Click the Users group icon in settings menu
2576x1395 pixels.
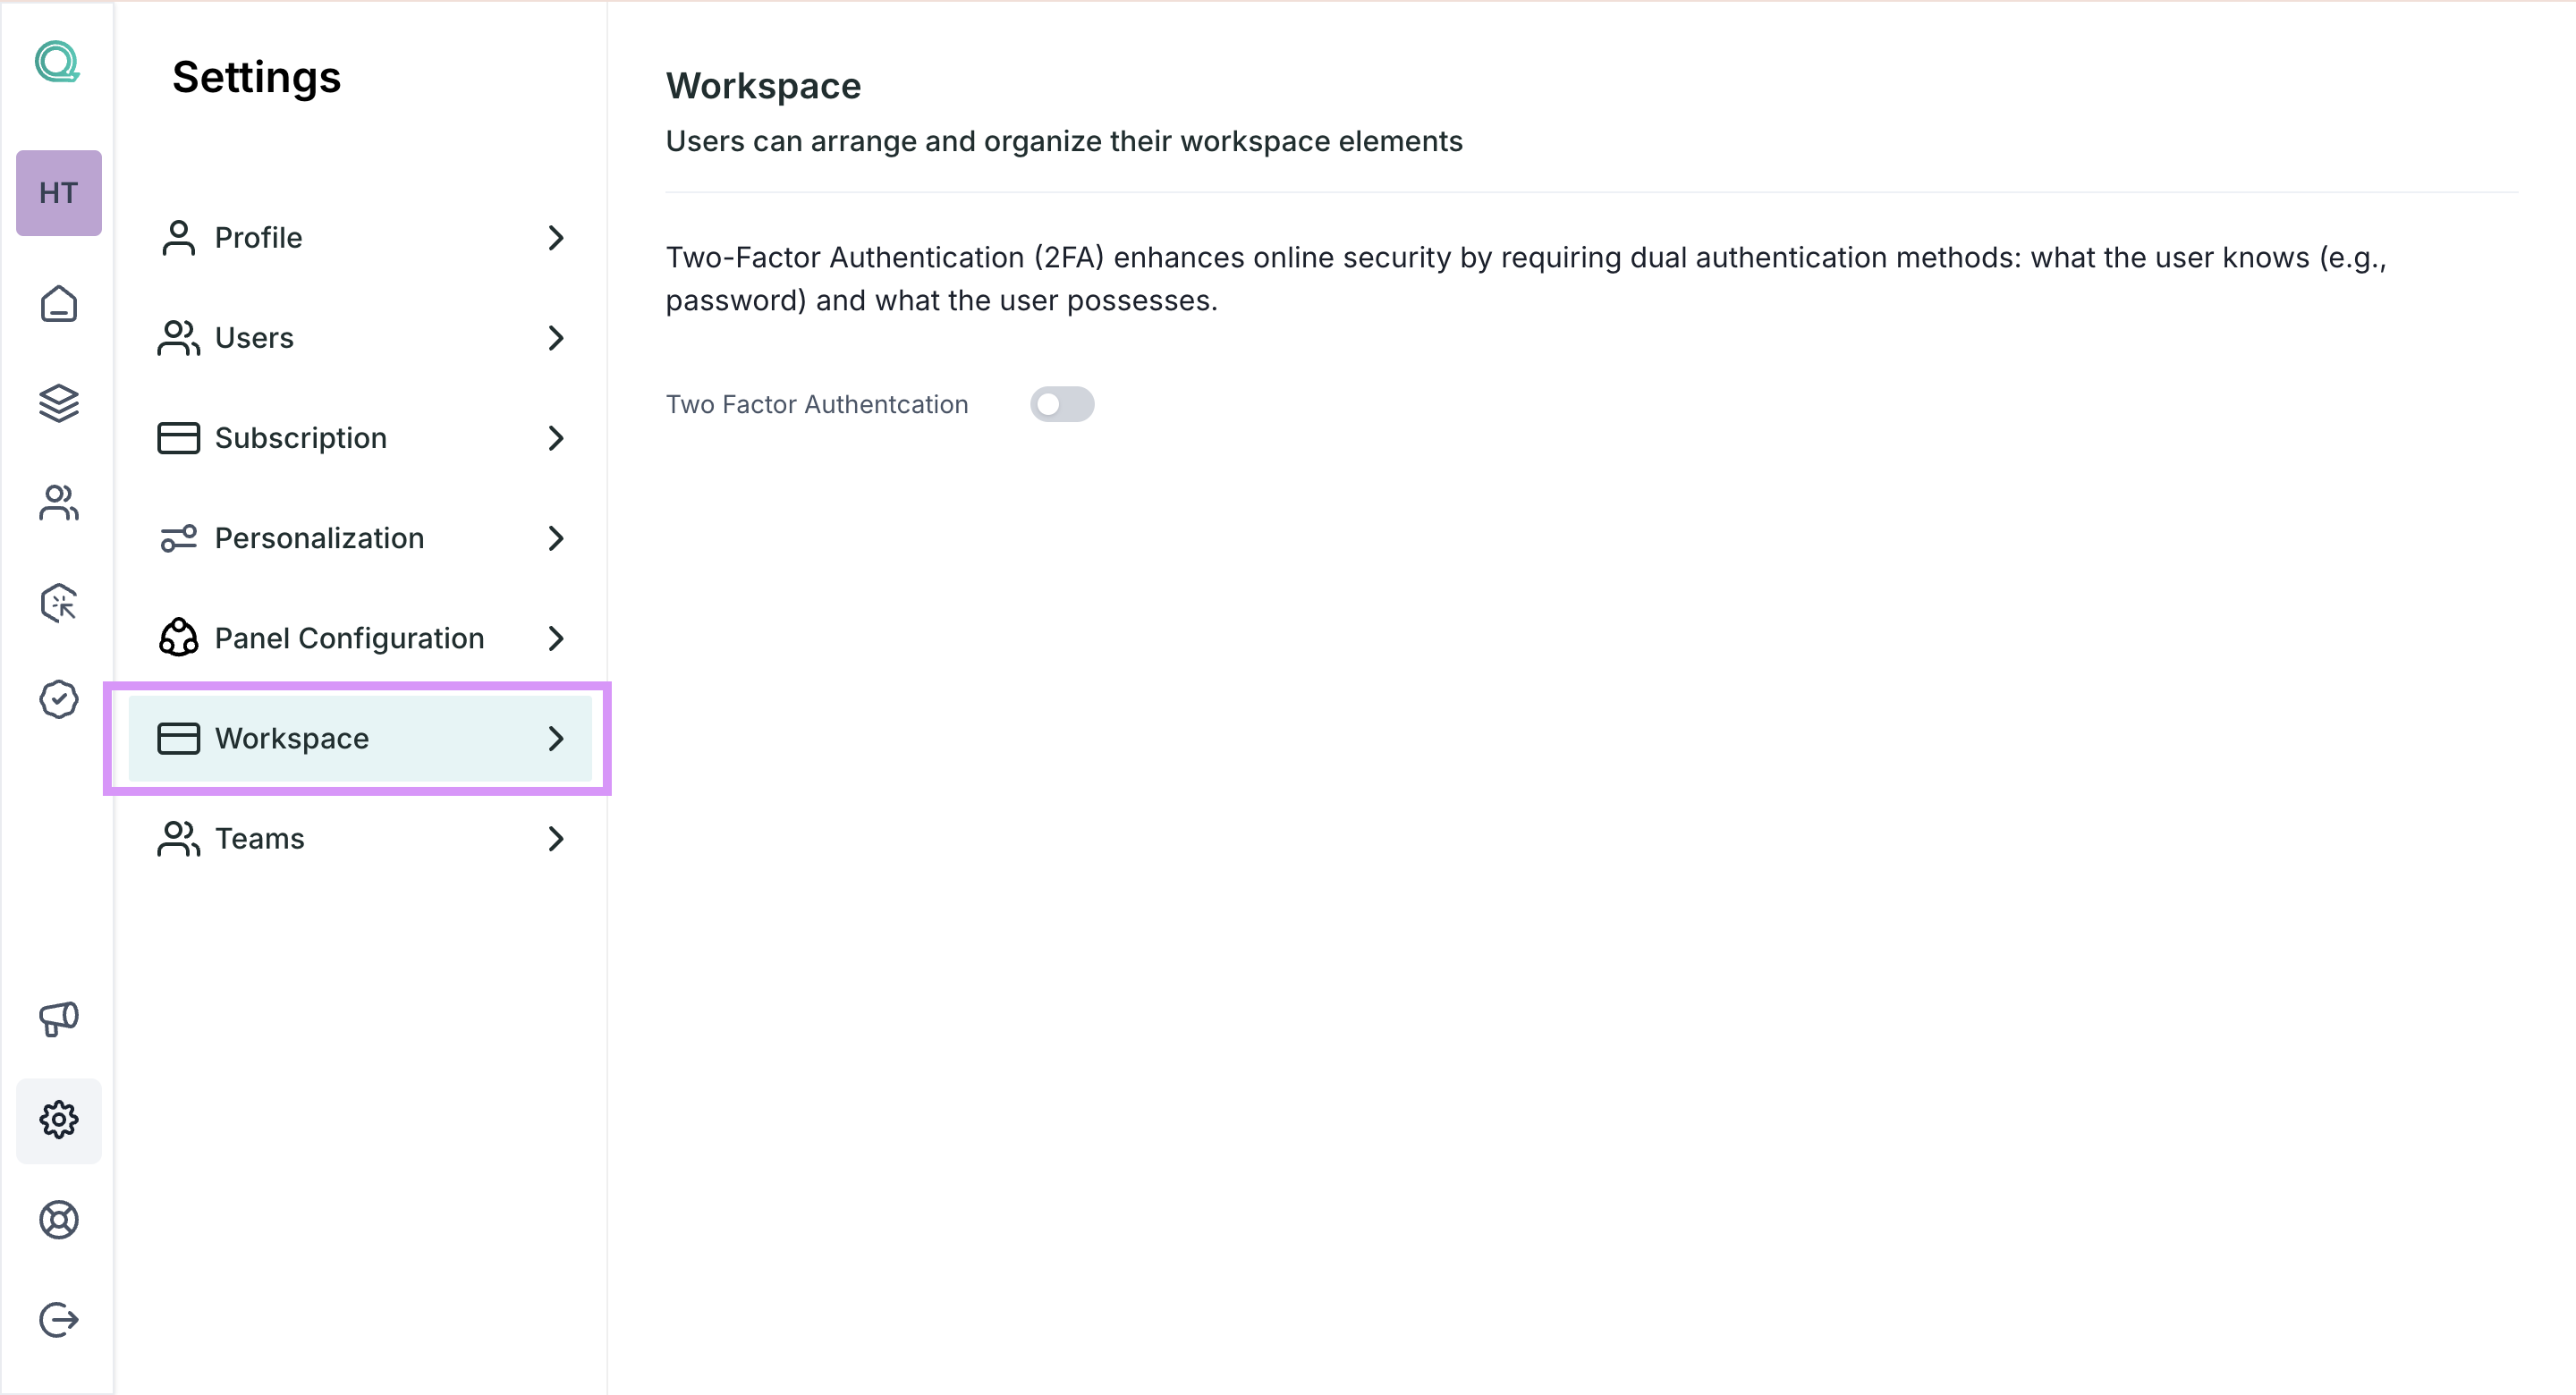(x=178, y=338)
